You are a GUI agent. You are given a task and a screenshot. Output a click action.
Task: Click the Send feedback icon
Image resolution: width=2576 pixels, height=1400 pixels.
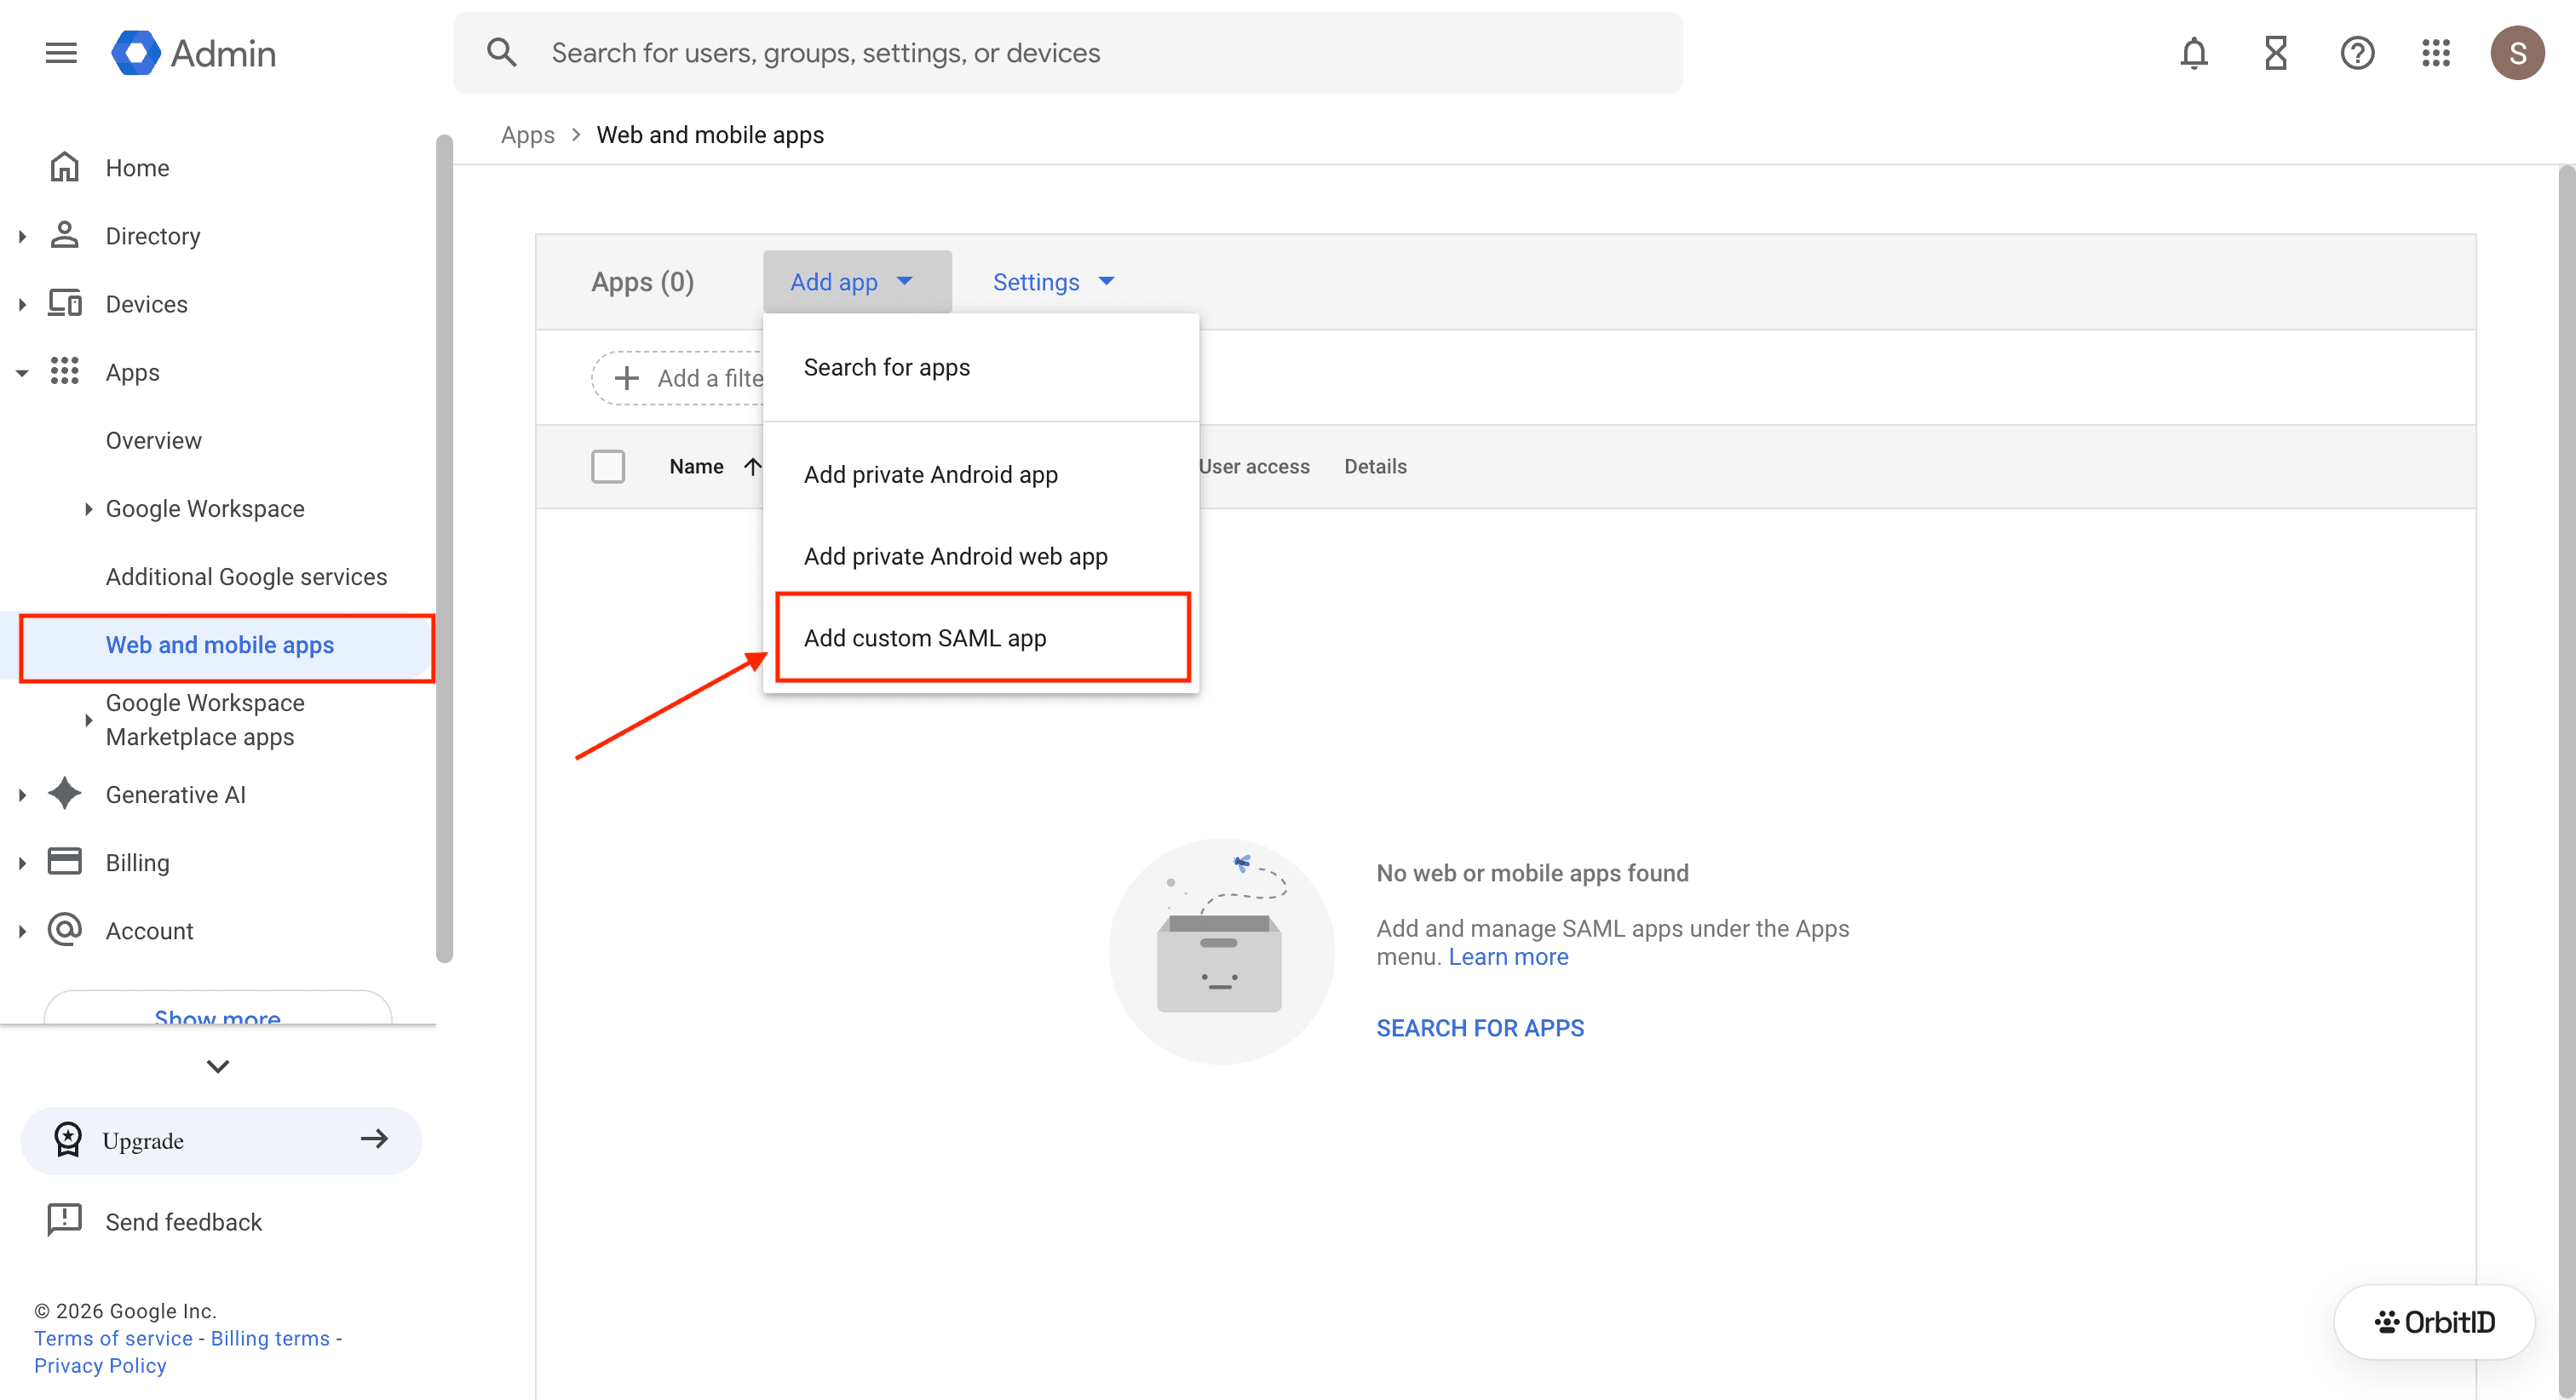65,1221
